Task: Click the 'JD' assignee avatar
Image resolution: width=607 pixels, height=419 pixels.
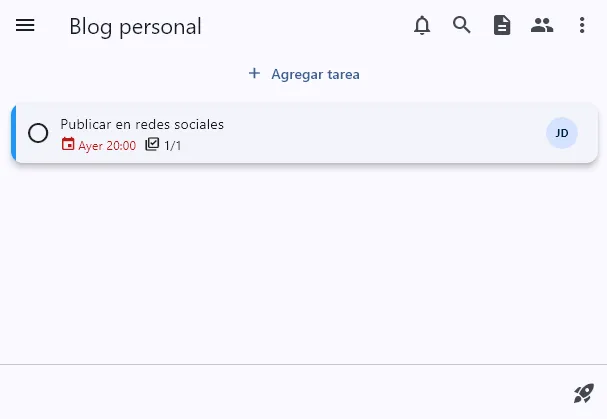Action: point(562,133)
